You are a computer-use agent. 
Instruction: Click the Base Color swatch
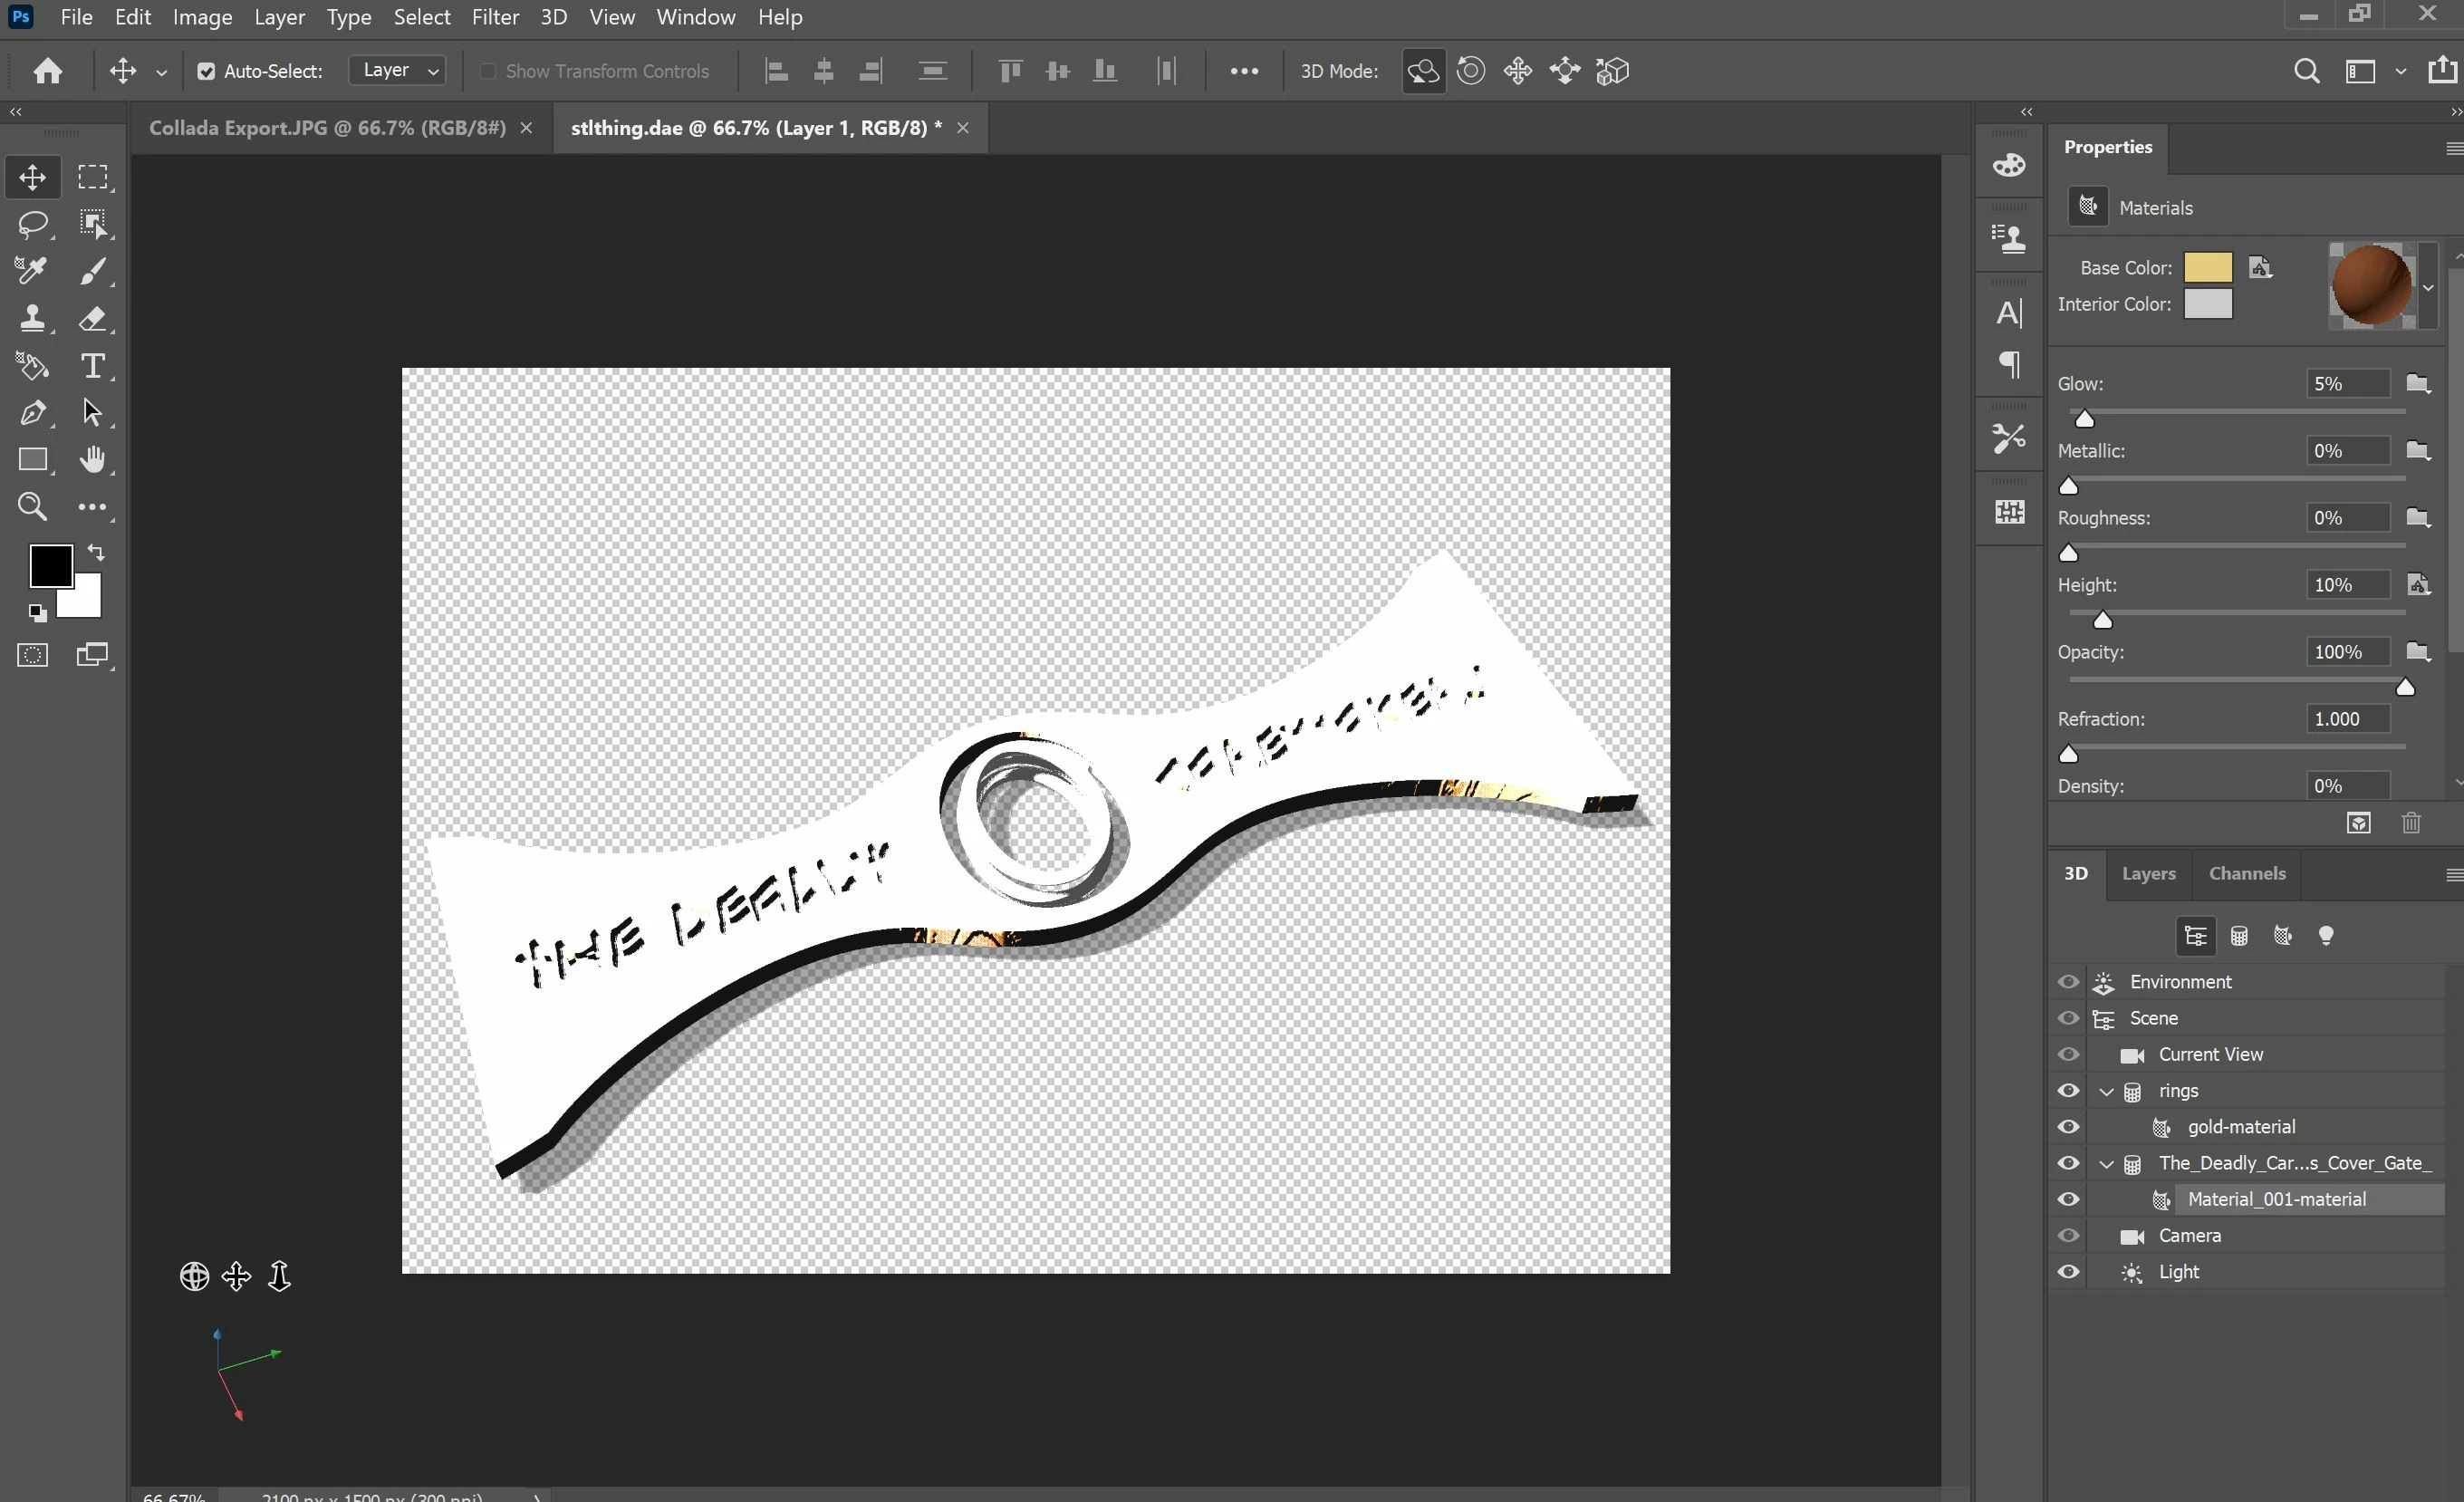pos(2207,267)
